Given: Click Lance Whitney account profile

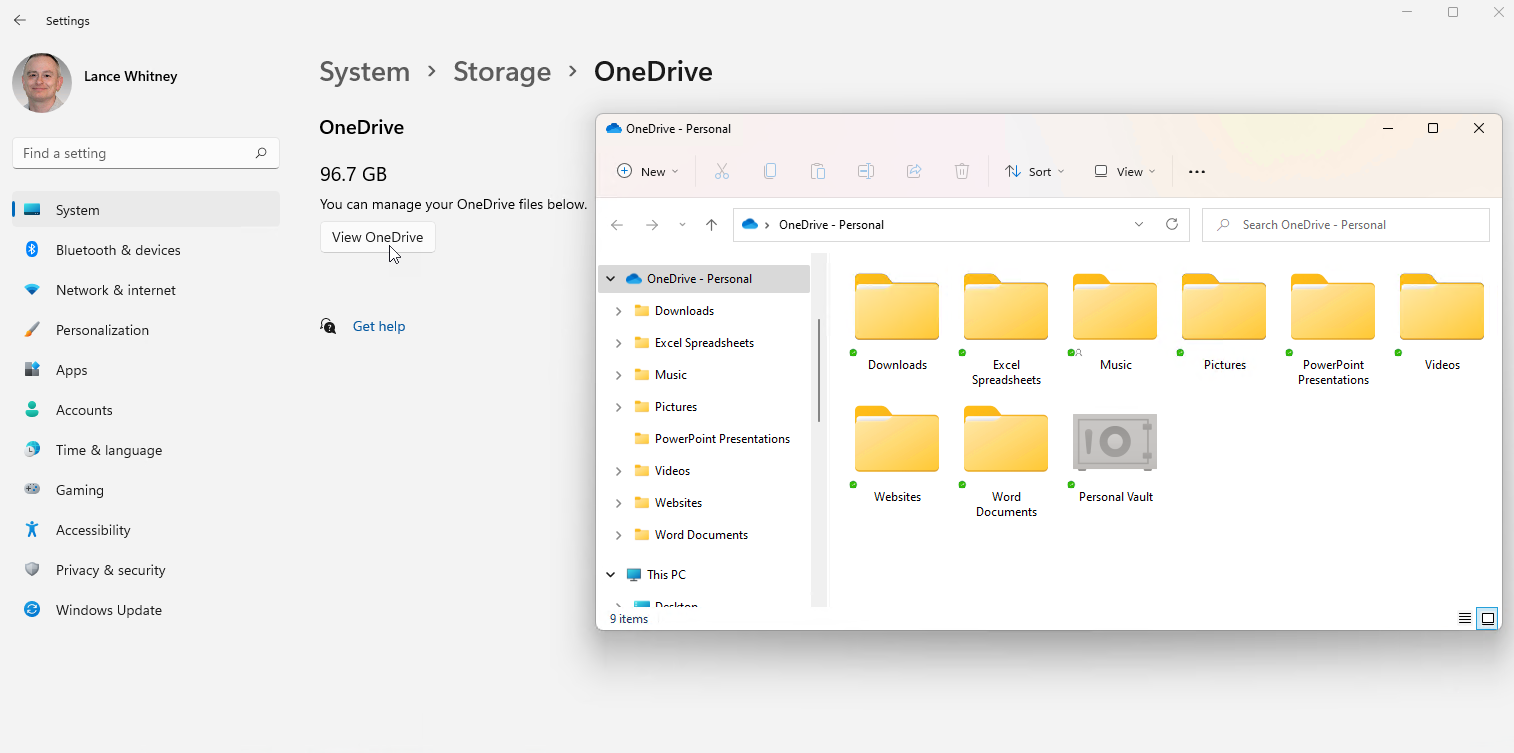Looking at the screenshot, I should pyautogui.click(x=95, y=82).
